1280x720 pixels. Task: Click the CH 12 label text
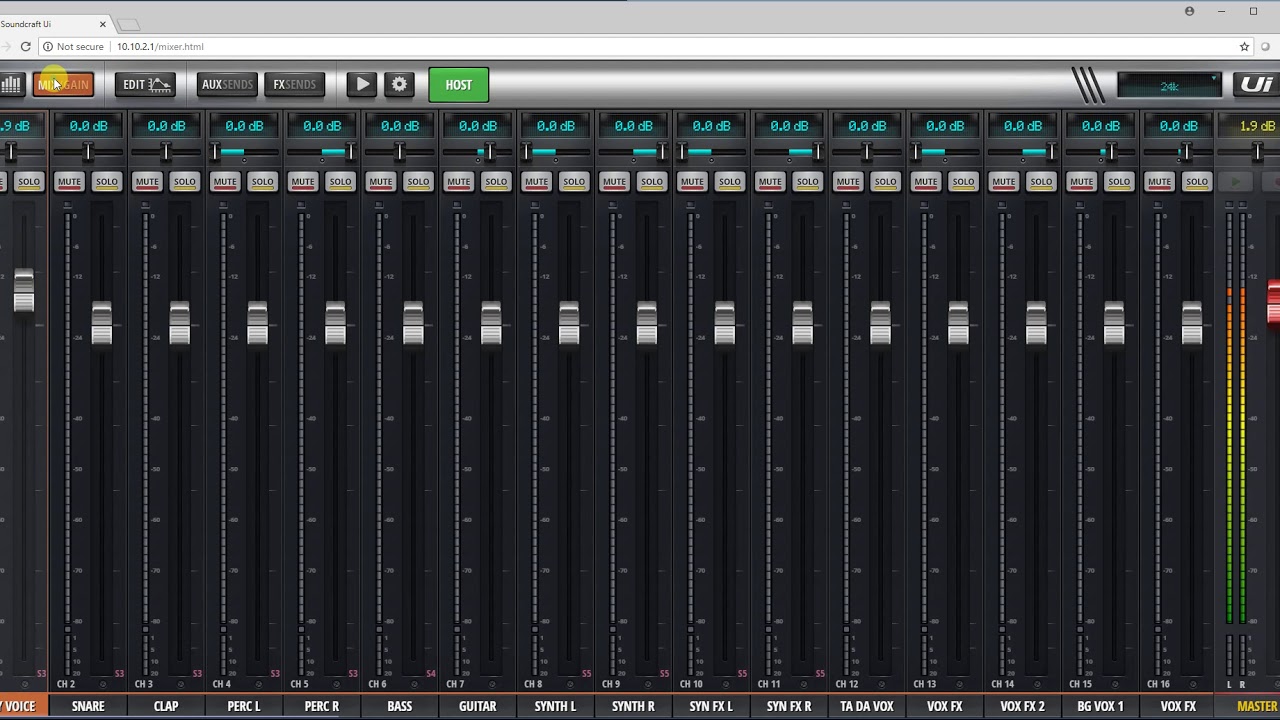[x=847, y=684]
